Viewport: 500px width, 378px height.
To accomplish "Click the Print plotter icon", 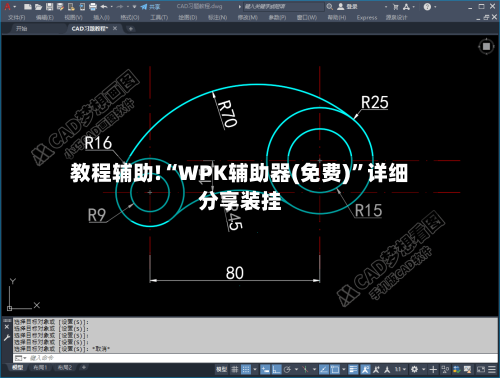I will 93,7.
